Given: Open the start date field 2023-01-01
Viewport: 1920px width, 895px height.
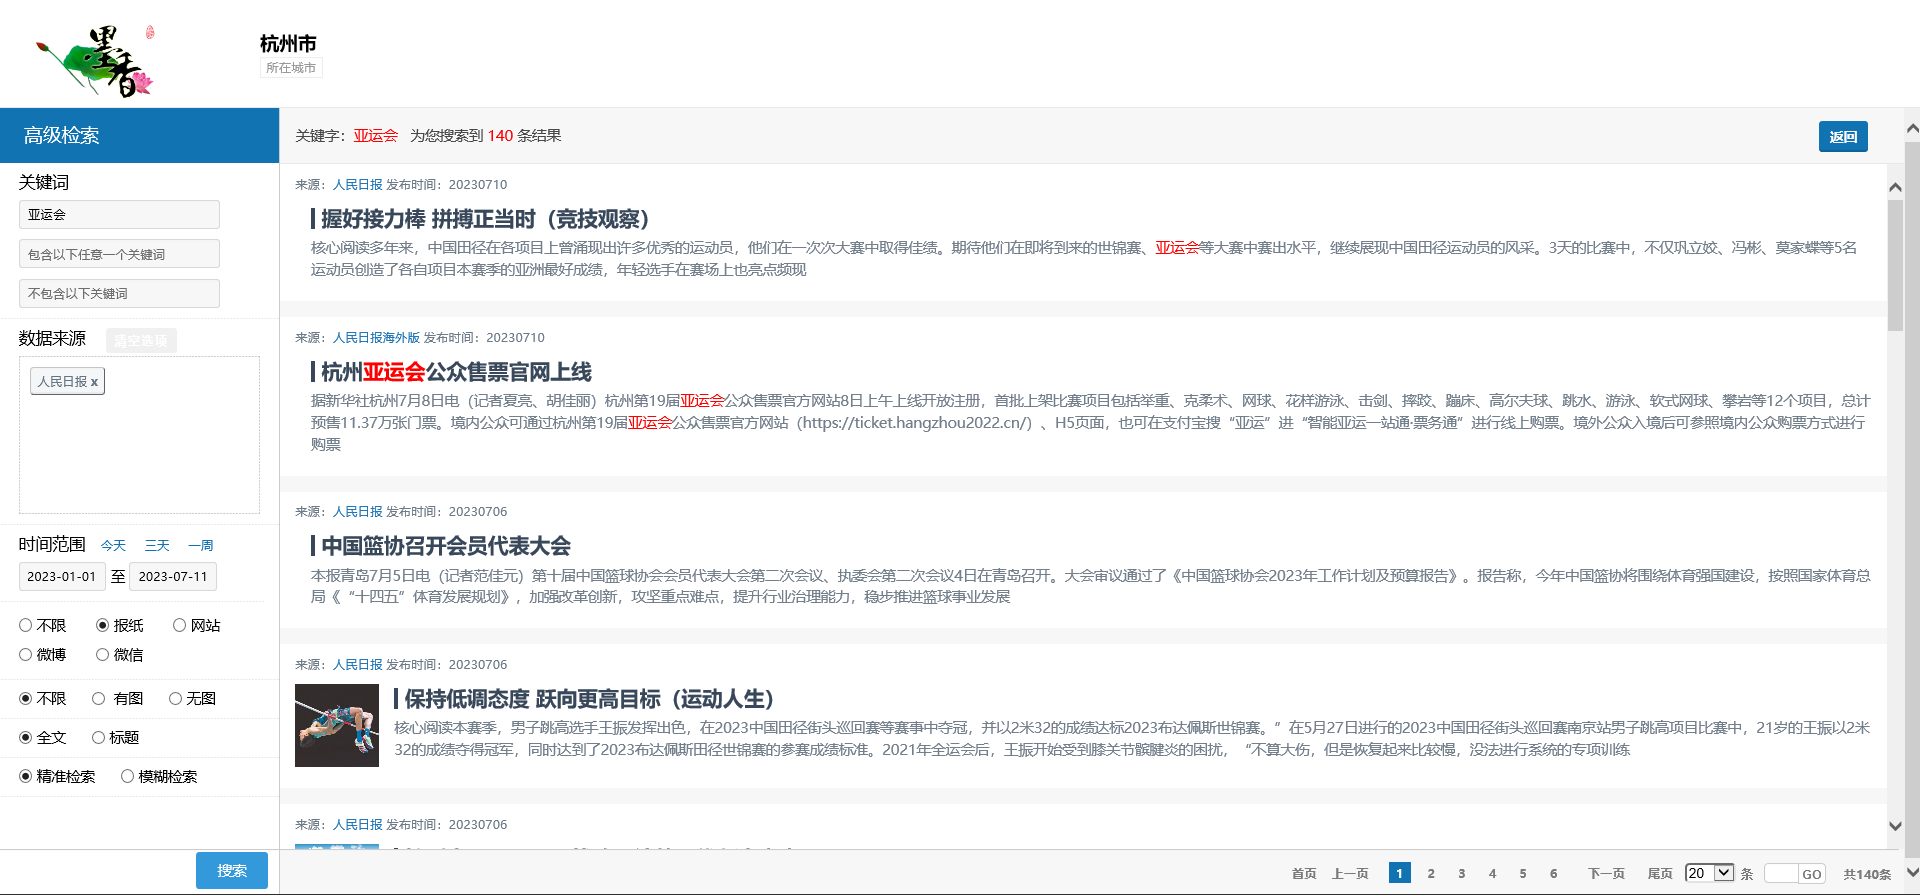Looking at the screenshot, I should click(62, 576).
